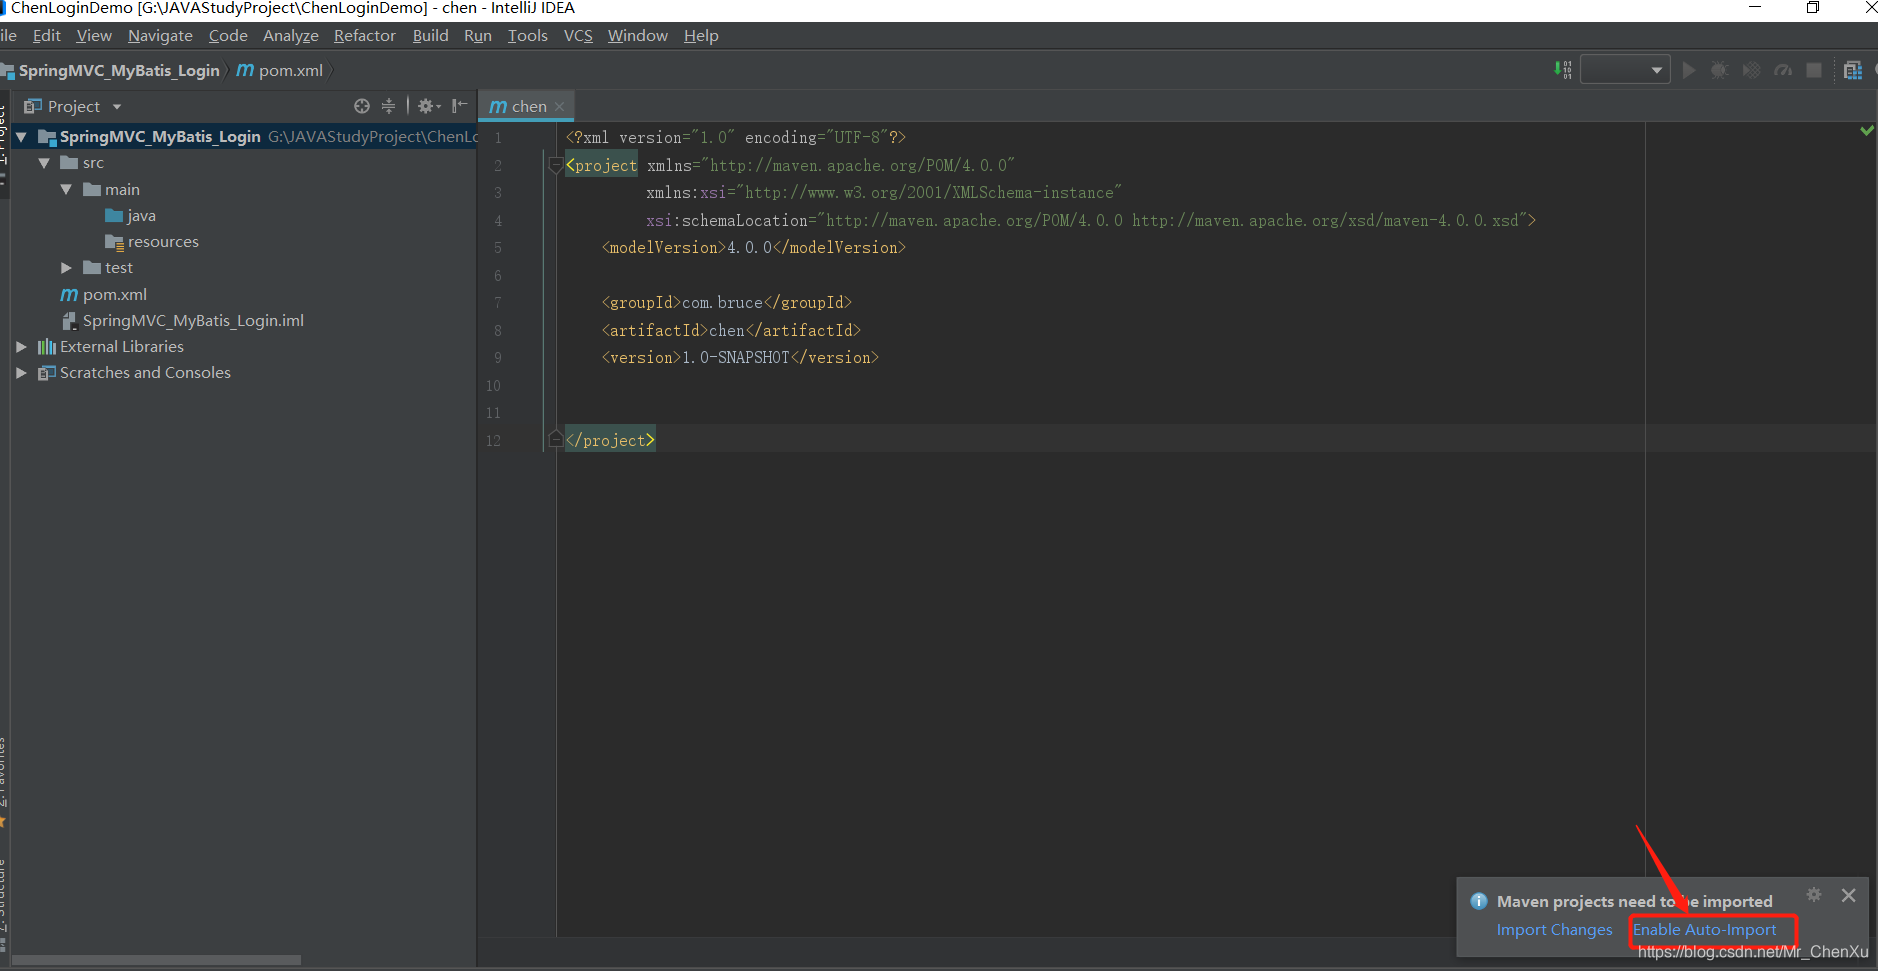Viewport: 1878px width, 971px height.
Task: Select the resources folder
Action: coord(152,242)
